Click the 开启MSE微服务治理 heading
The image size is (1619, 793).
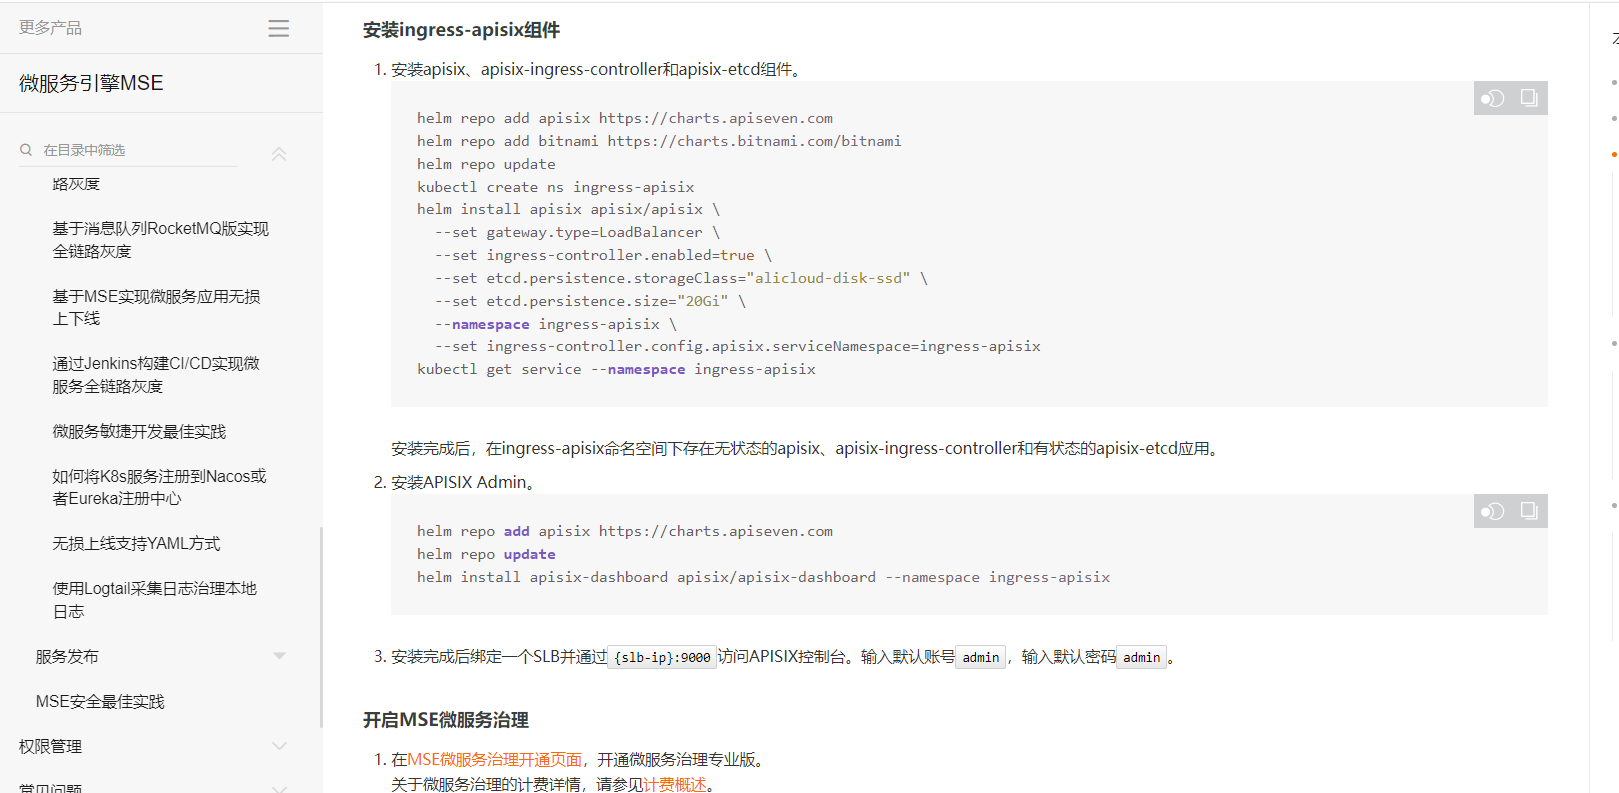pos(446,720)
